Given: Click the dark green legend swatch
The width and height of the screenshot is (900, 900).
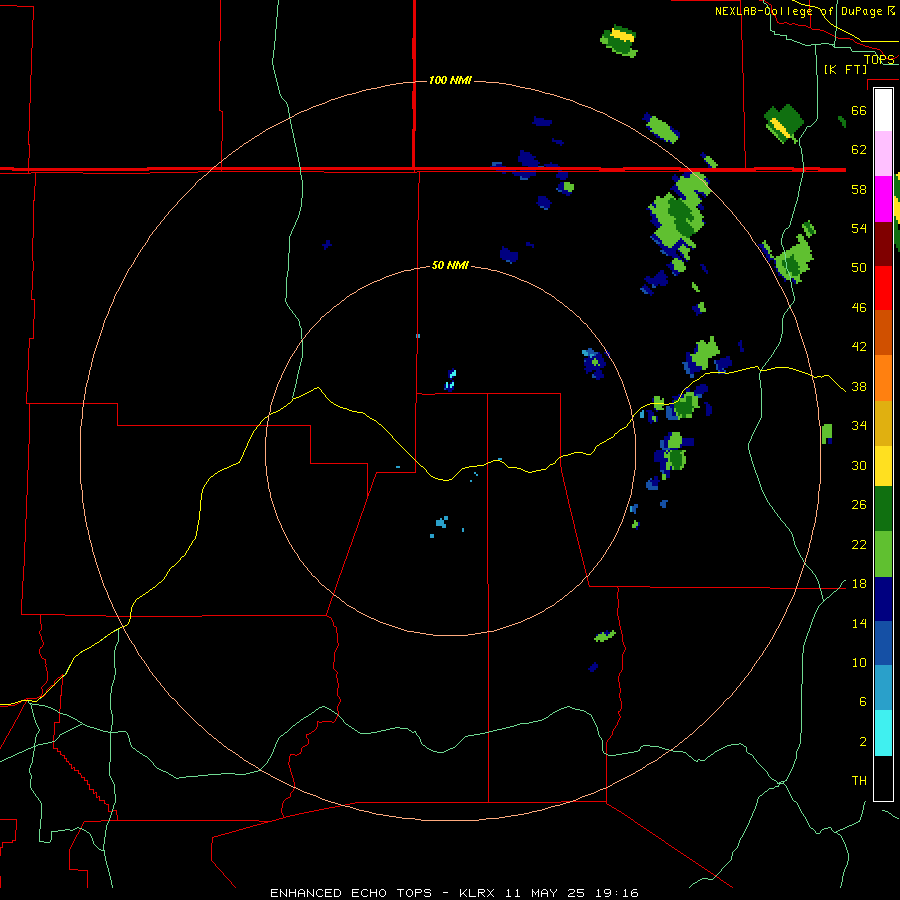Looking at the screenshot, I should tap(883, 509).
